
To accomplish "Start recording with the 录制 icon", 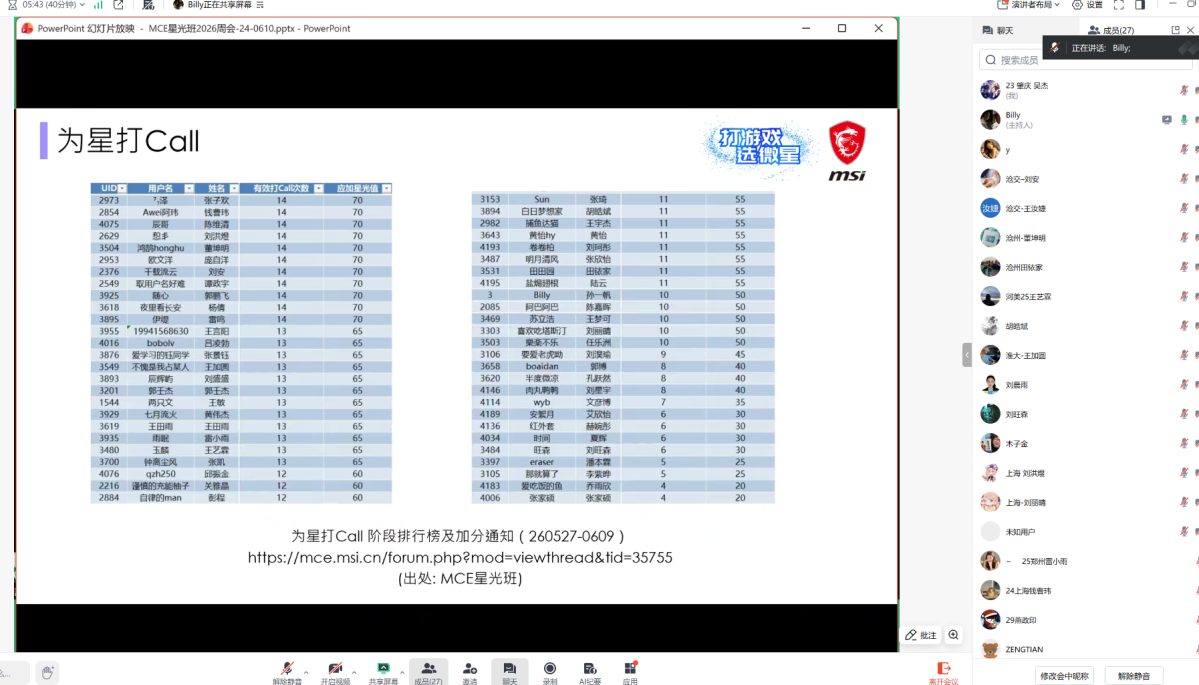I will click(x=550, y=671).
